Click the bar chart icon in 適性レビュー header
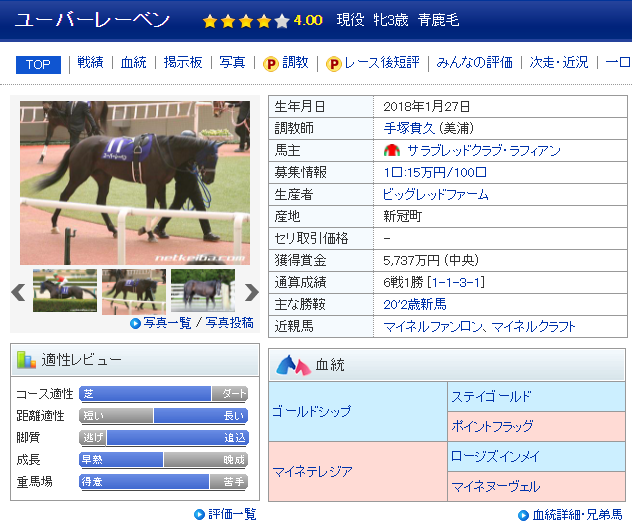 [26, 360]
